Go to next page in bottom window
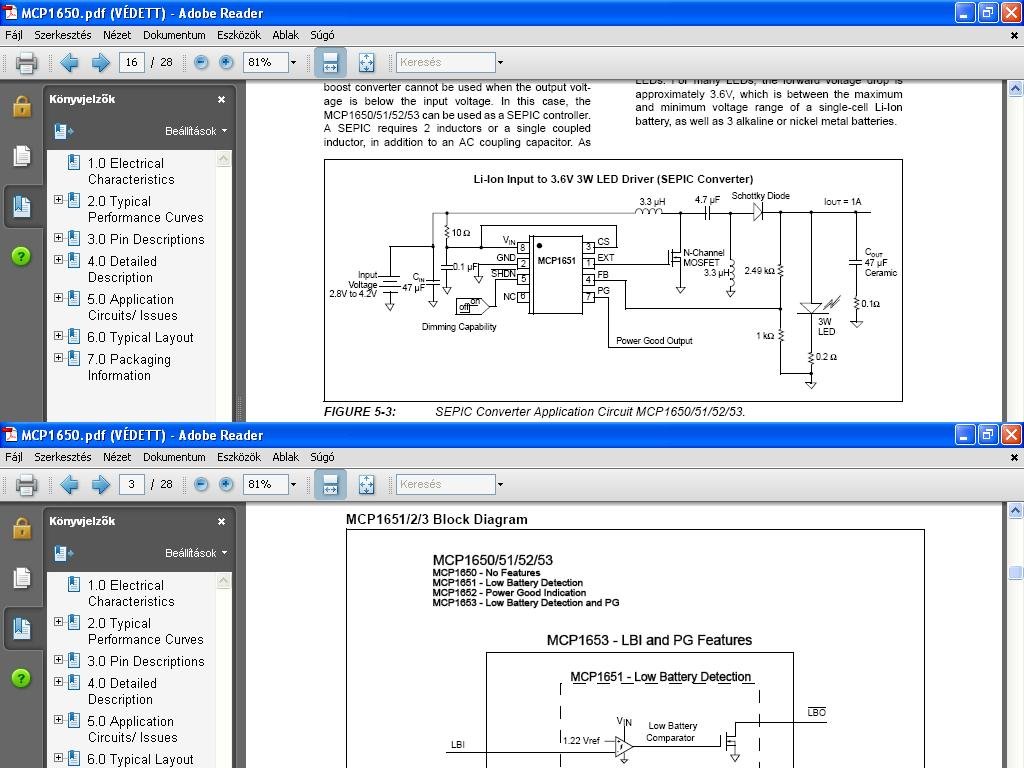The width and height of the screenshot is (1024, 768). (x=100, y=485)
